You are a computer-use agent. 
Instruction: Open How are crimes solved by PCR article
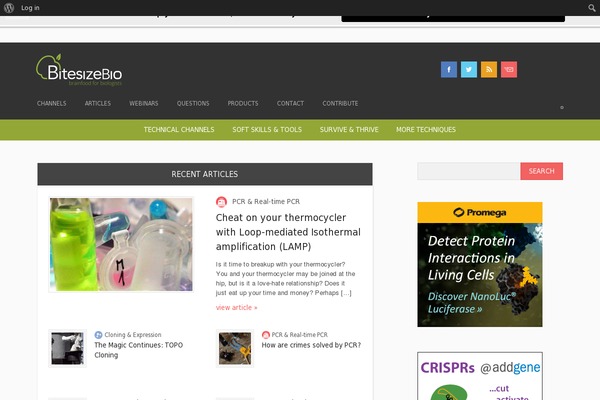(311, 345)
